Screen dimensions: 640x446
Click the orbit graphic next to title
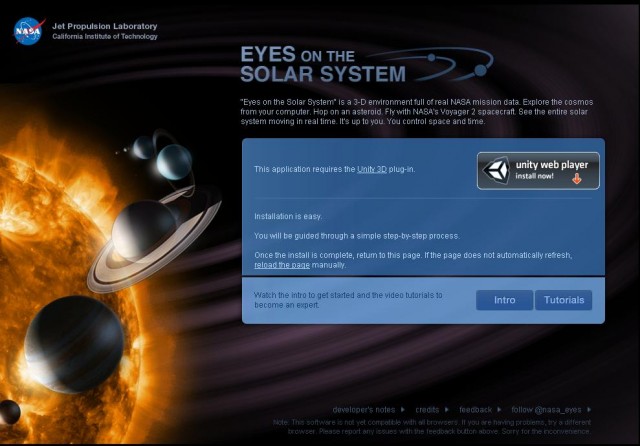(433, 64)
